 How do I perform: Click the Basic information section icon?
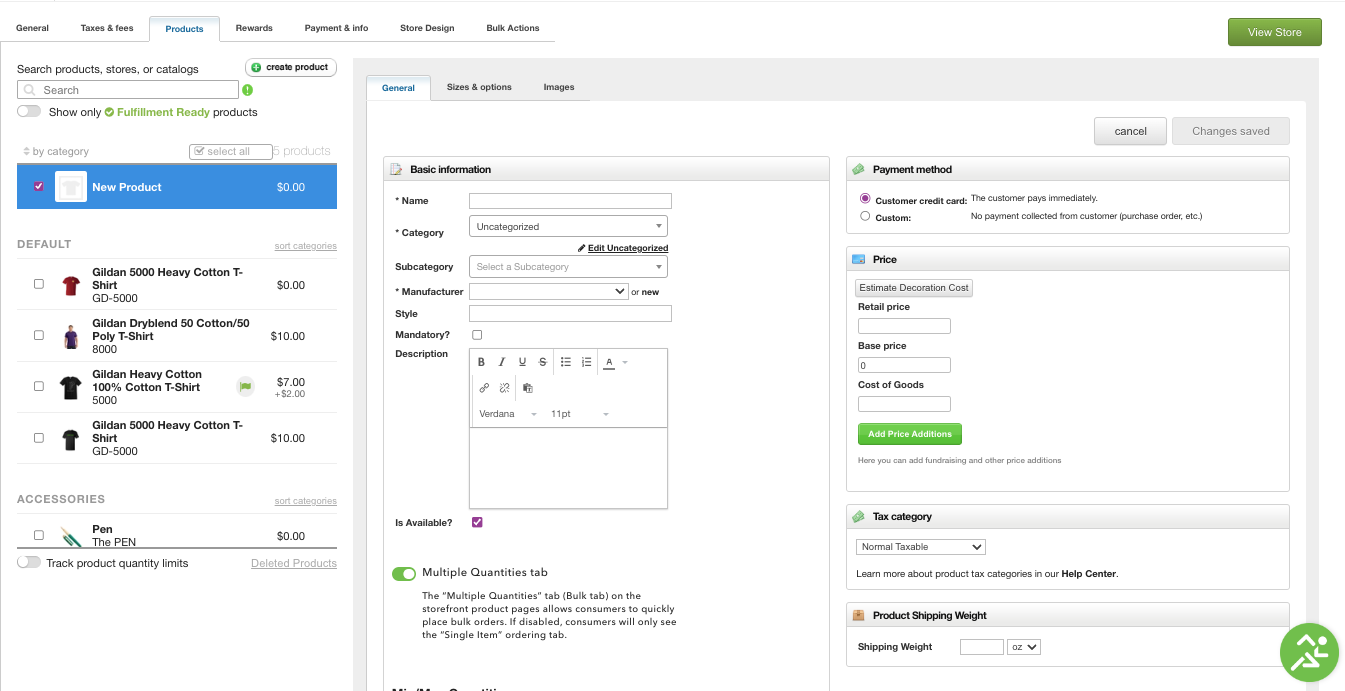(x=396, y=170)
